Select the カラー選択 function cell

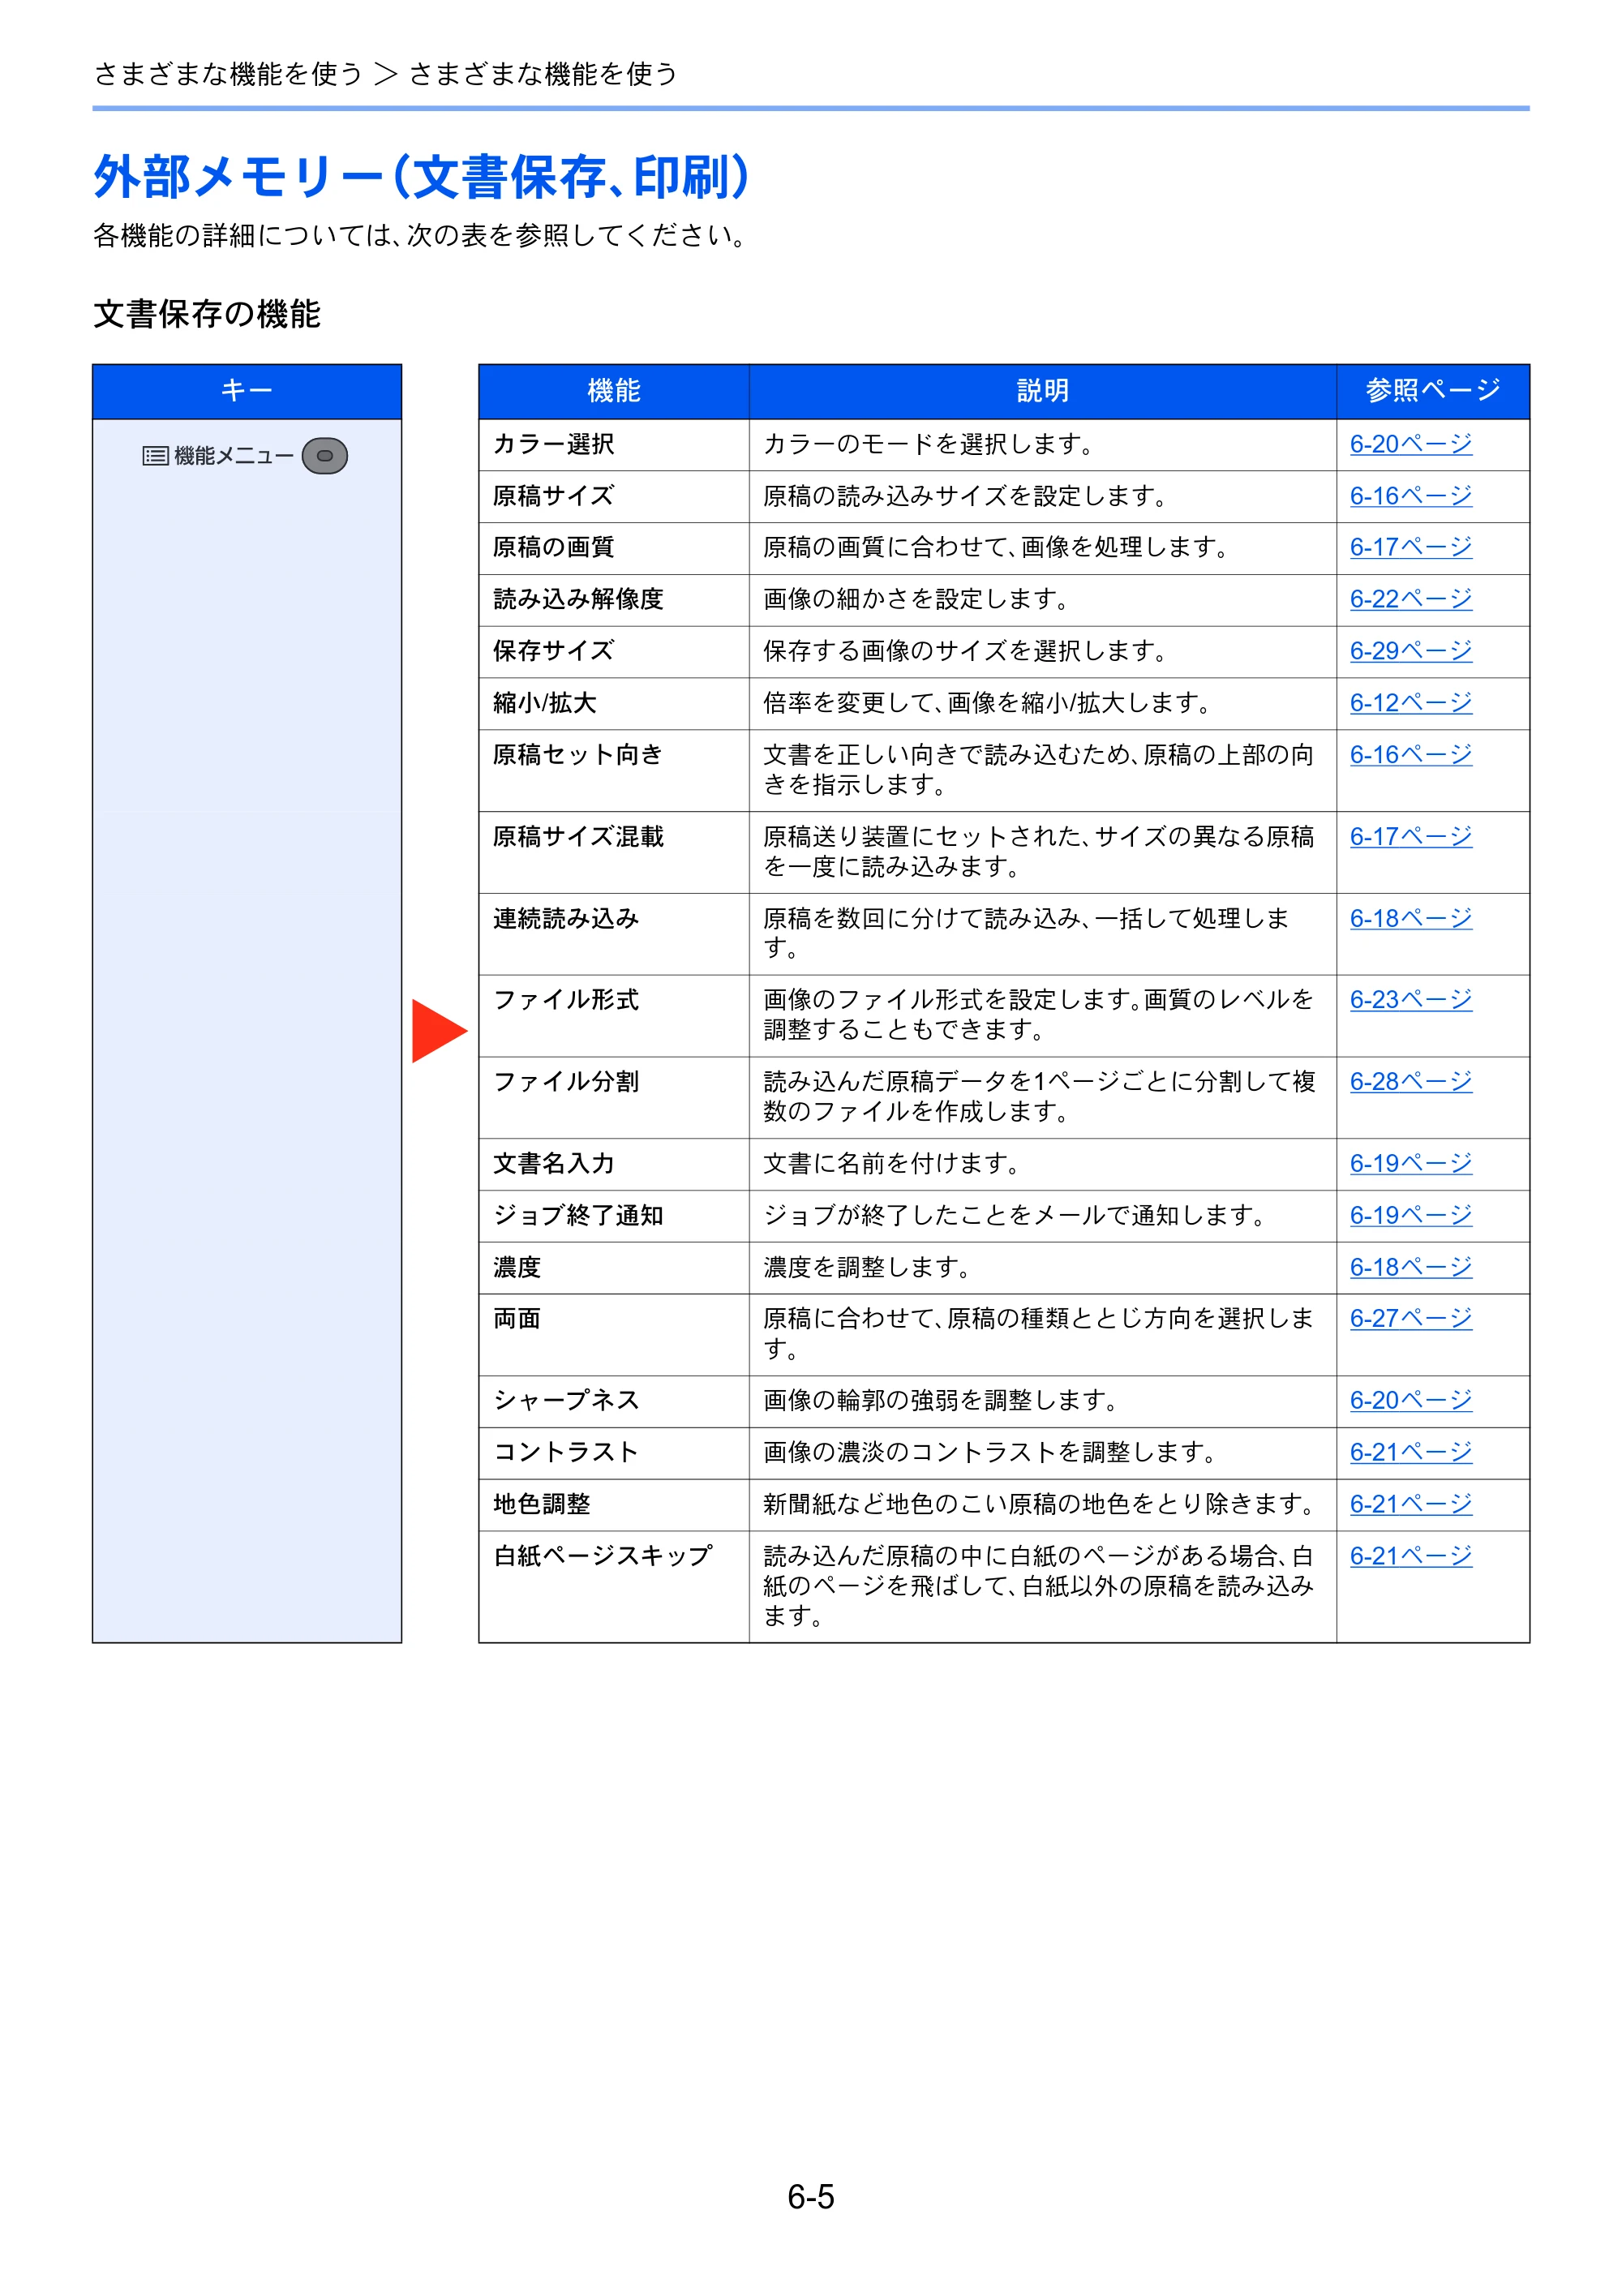point(614,445)
